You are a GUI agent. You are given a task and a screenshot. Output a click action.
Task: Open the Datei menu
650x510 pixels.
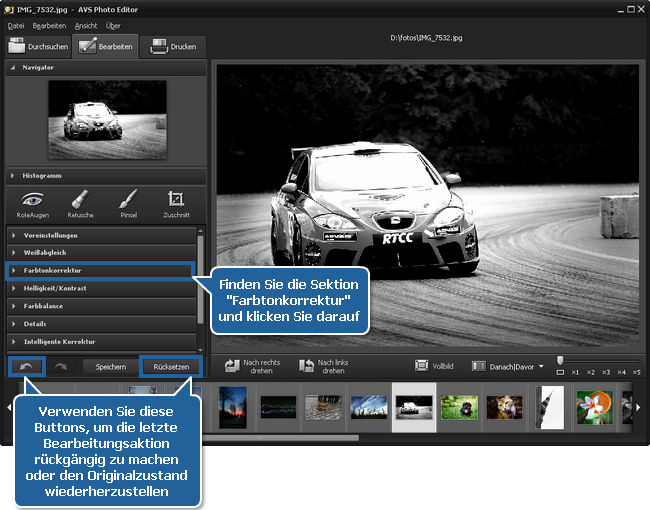tap(16, 25)
